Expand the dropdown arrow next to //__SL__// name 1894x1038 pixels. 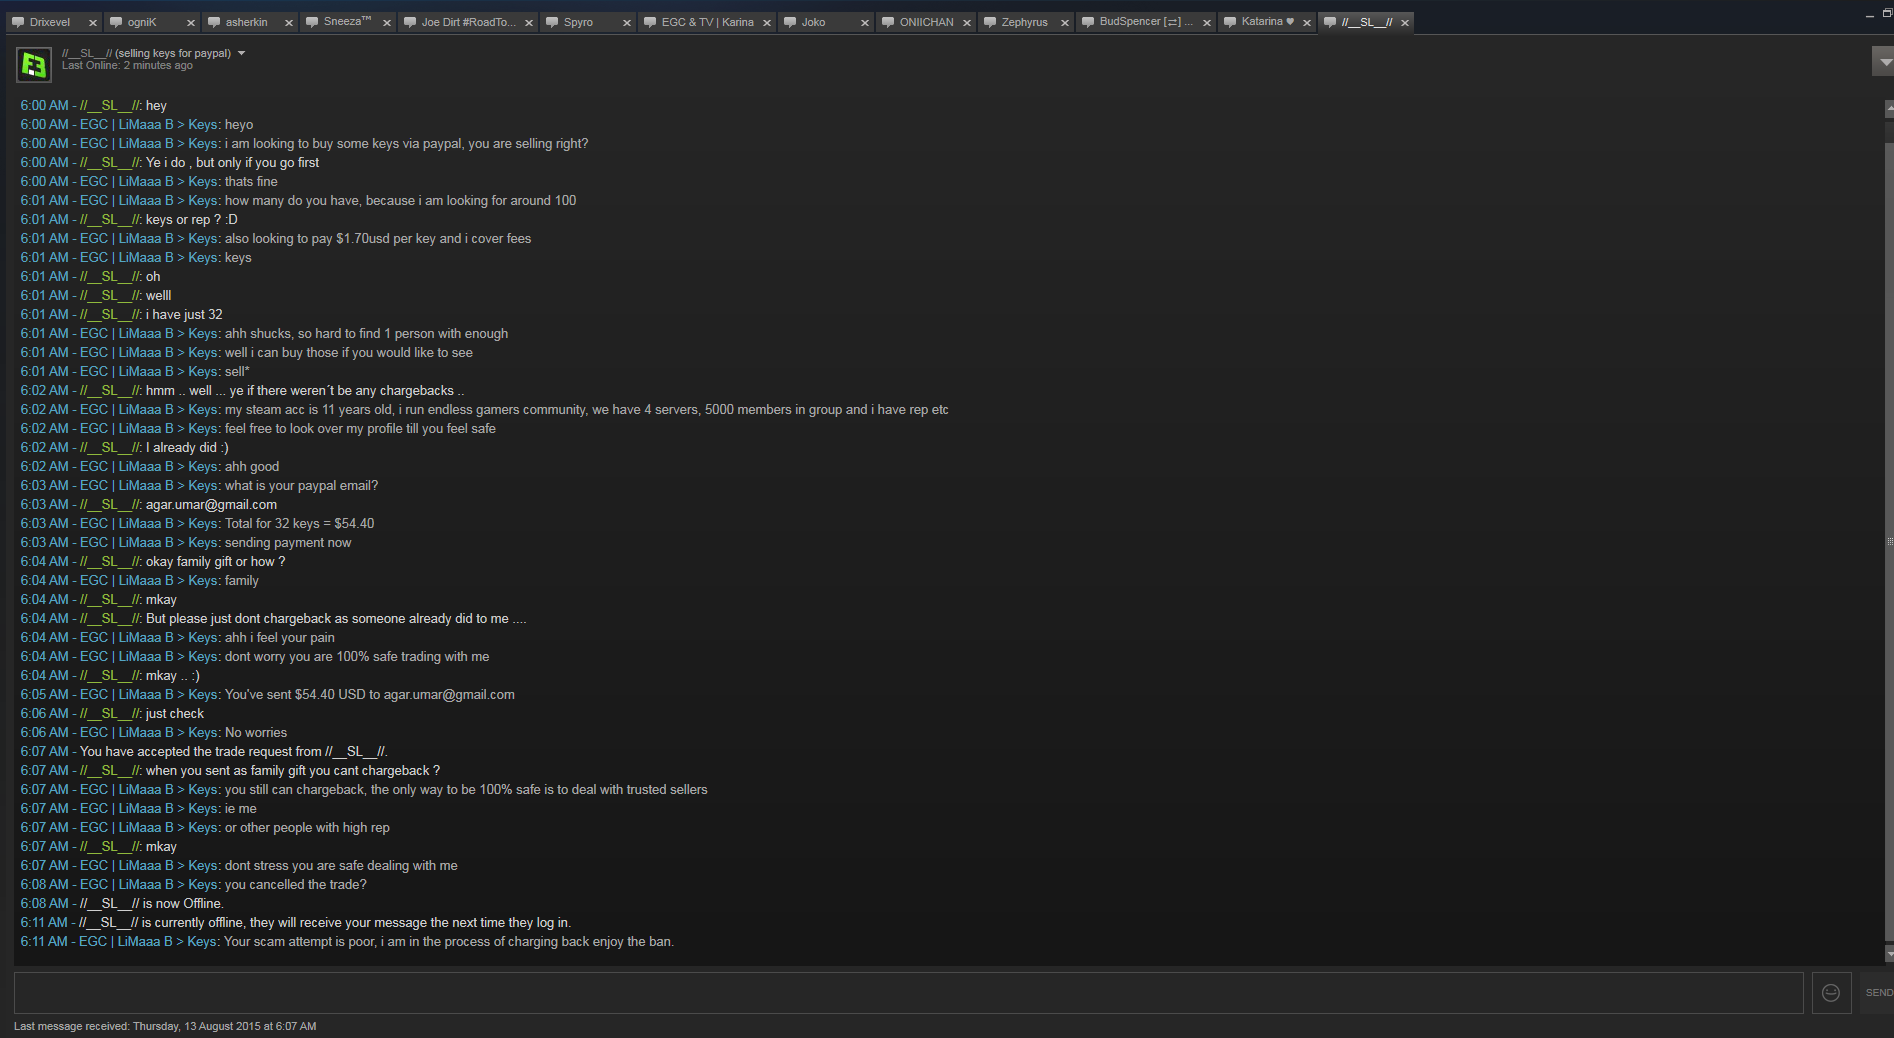point(241,53)
